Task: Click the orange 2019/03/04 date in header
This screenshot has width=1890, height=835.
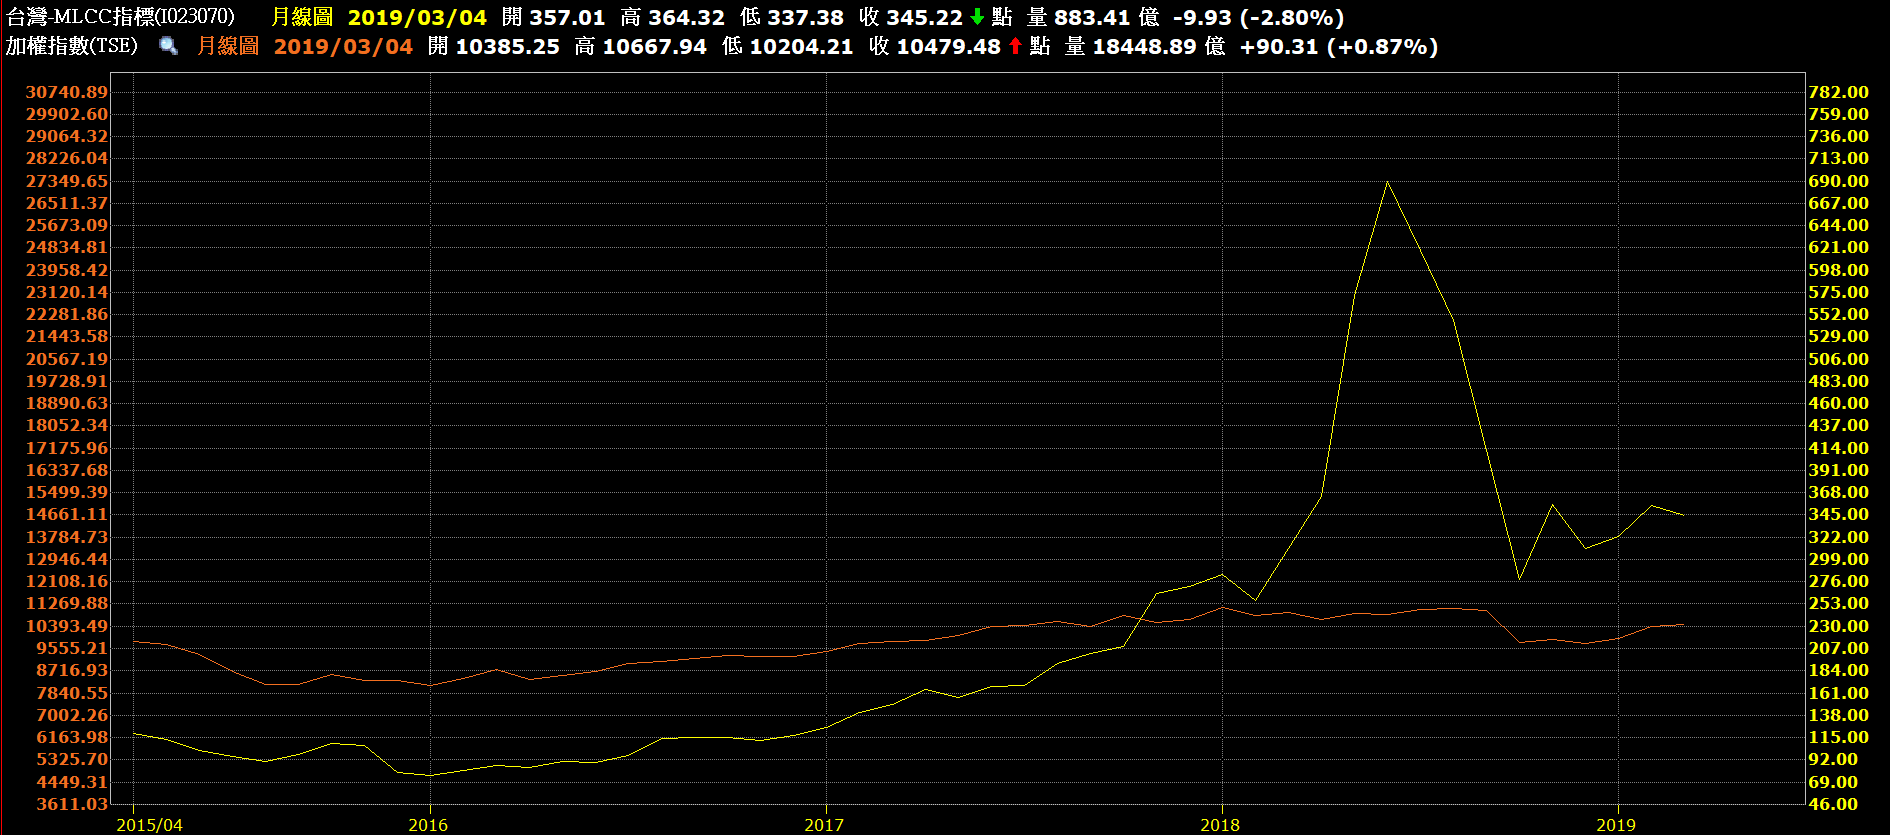Action: [x=343, y=46]
